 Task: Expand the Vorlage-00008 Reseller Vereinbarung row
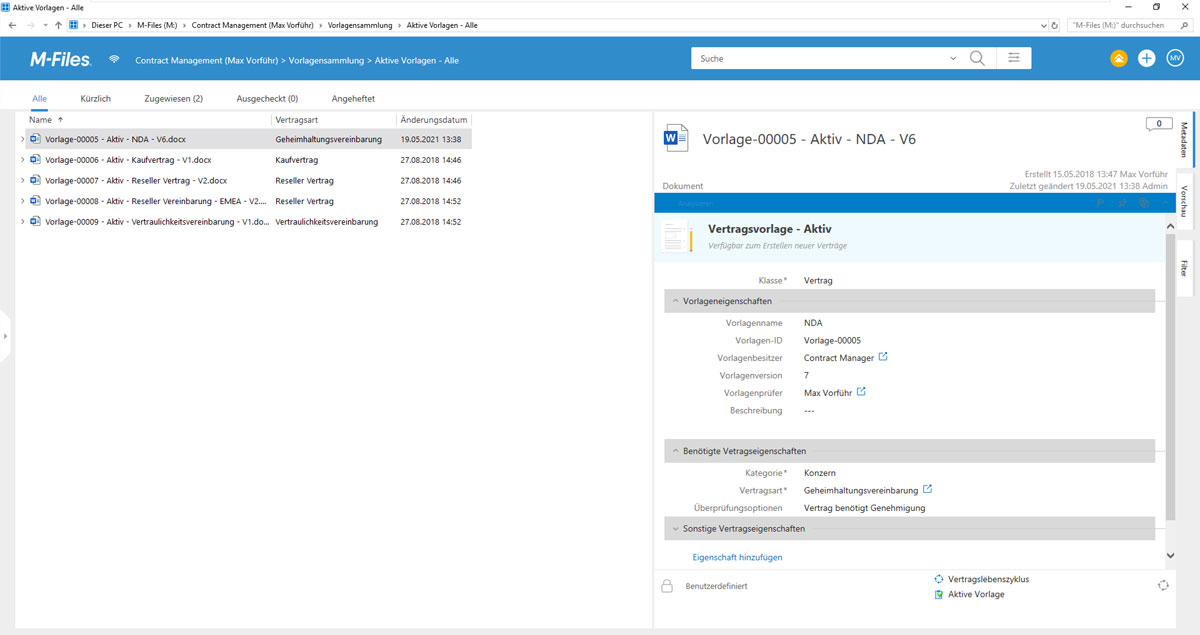(x=23, y=201)
